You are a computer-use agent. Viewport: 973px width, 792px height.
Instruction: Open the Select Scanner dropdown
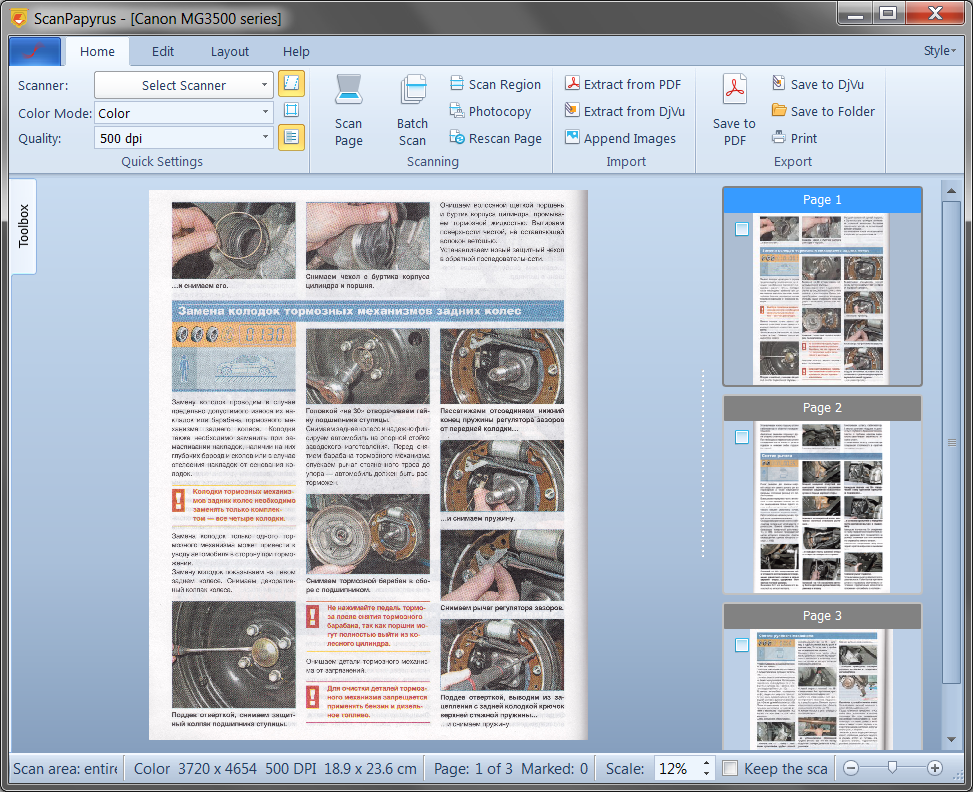point(184,86)
